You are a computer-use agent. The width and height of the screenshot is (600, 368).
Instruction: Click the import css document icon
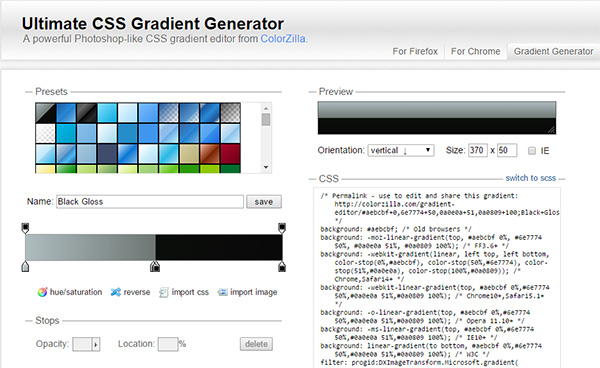[164, 293]
